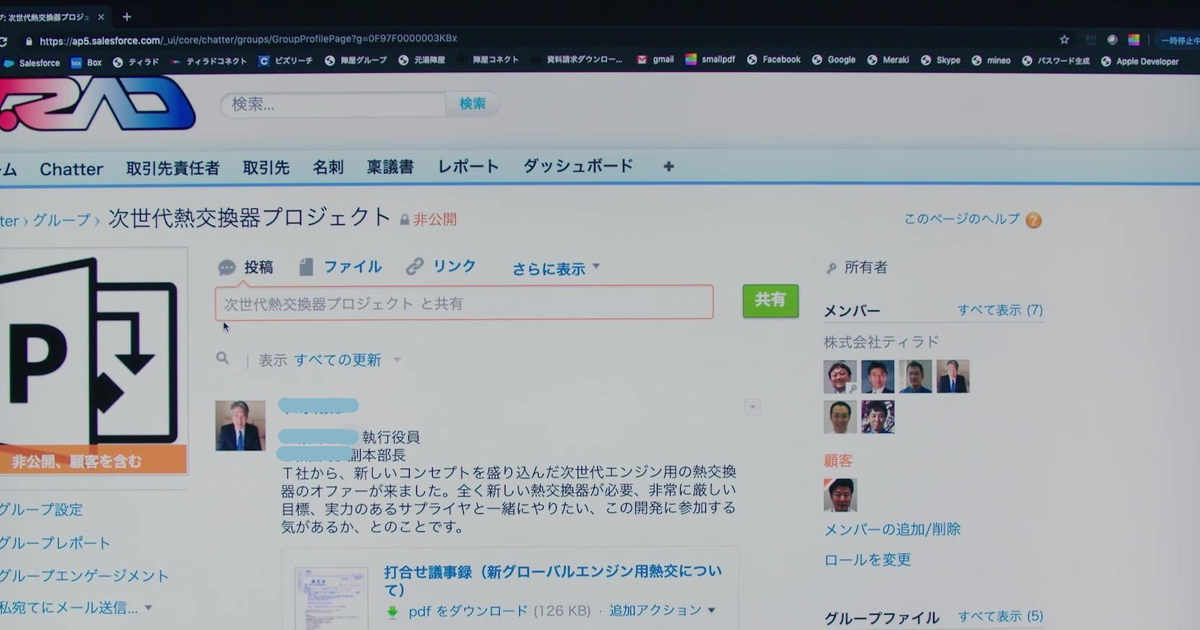Open the グループレポート link
This screenshot has width=1200, height=630.
pos(55,543)
